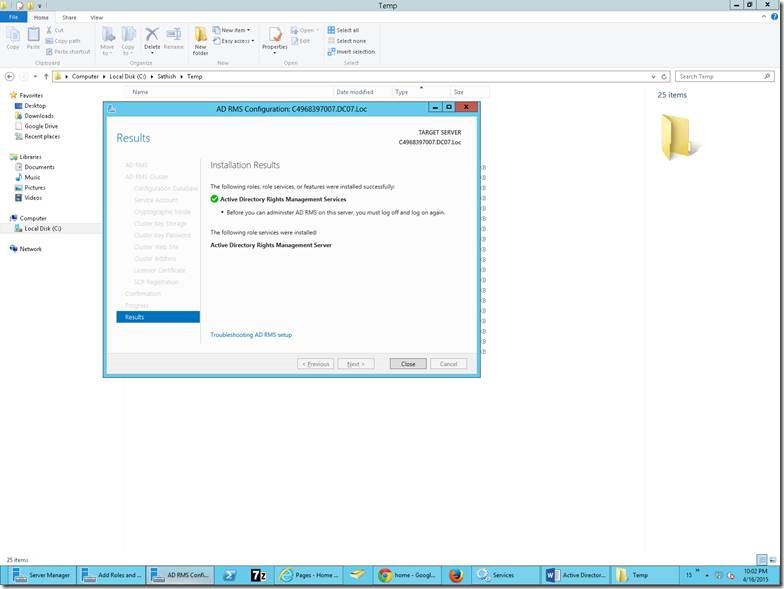
Task: Collapse the ribbon with the chevron
Action: (764, 16)
